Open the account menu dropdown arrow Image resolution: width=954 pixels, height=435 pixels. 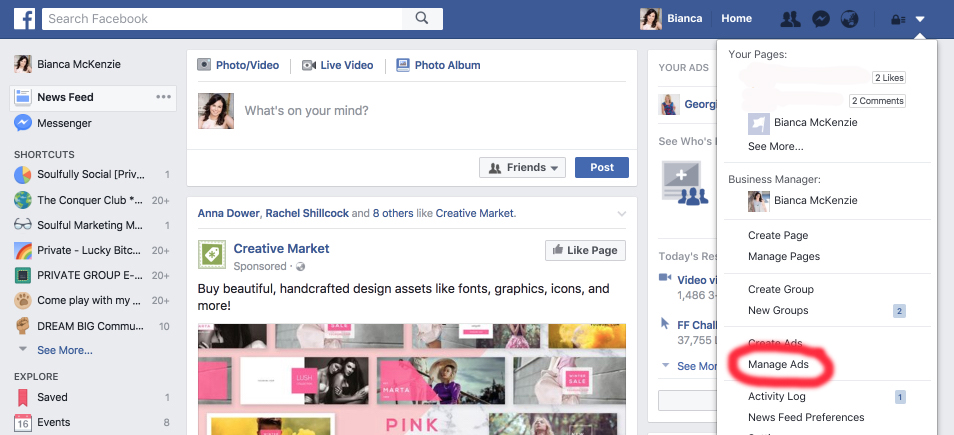click(x=920, y=19)
